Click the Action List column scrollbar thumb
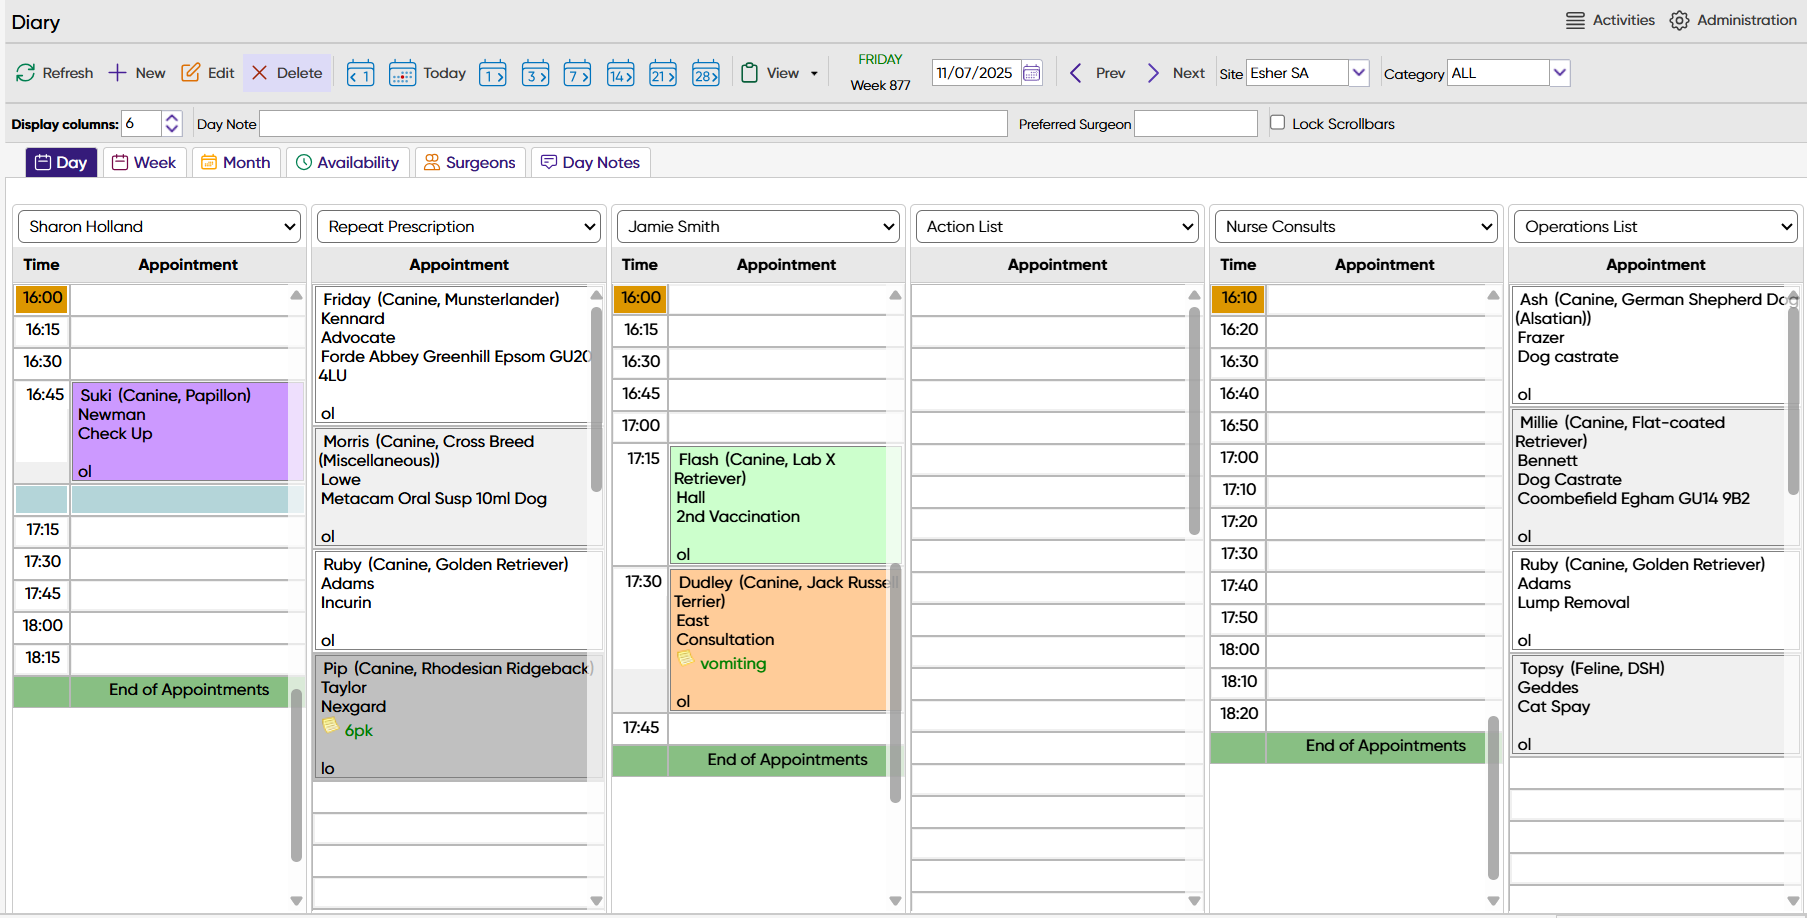 coord(1194,420)
